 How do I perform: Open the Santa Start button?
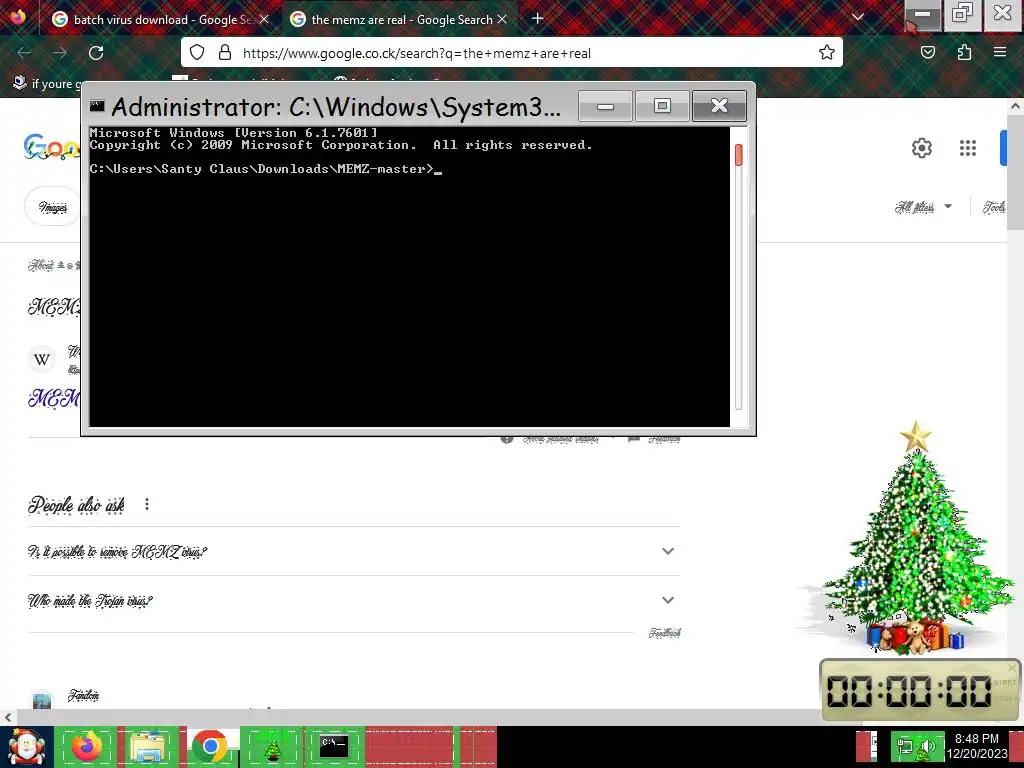click(x=26, y=747)
